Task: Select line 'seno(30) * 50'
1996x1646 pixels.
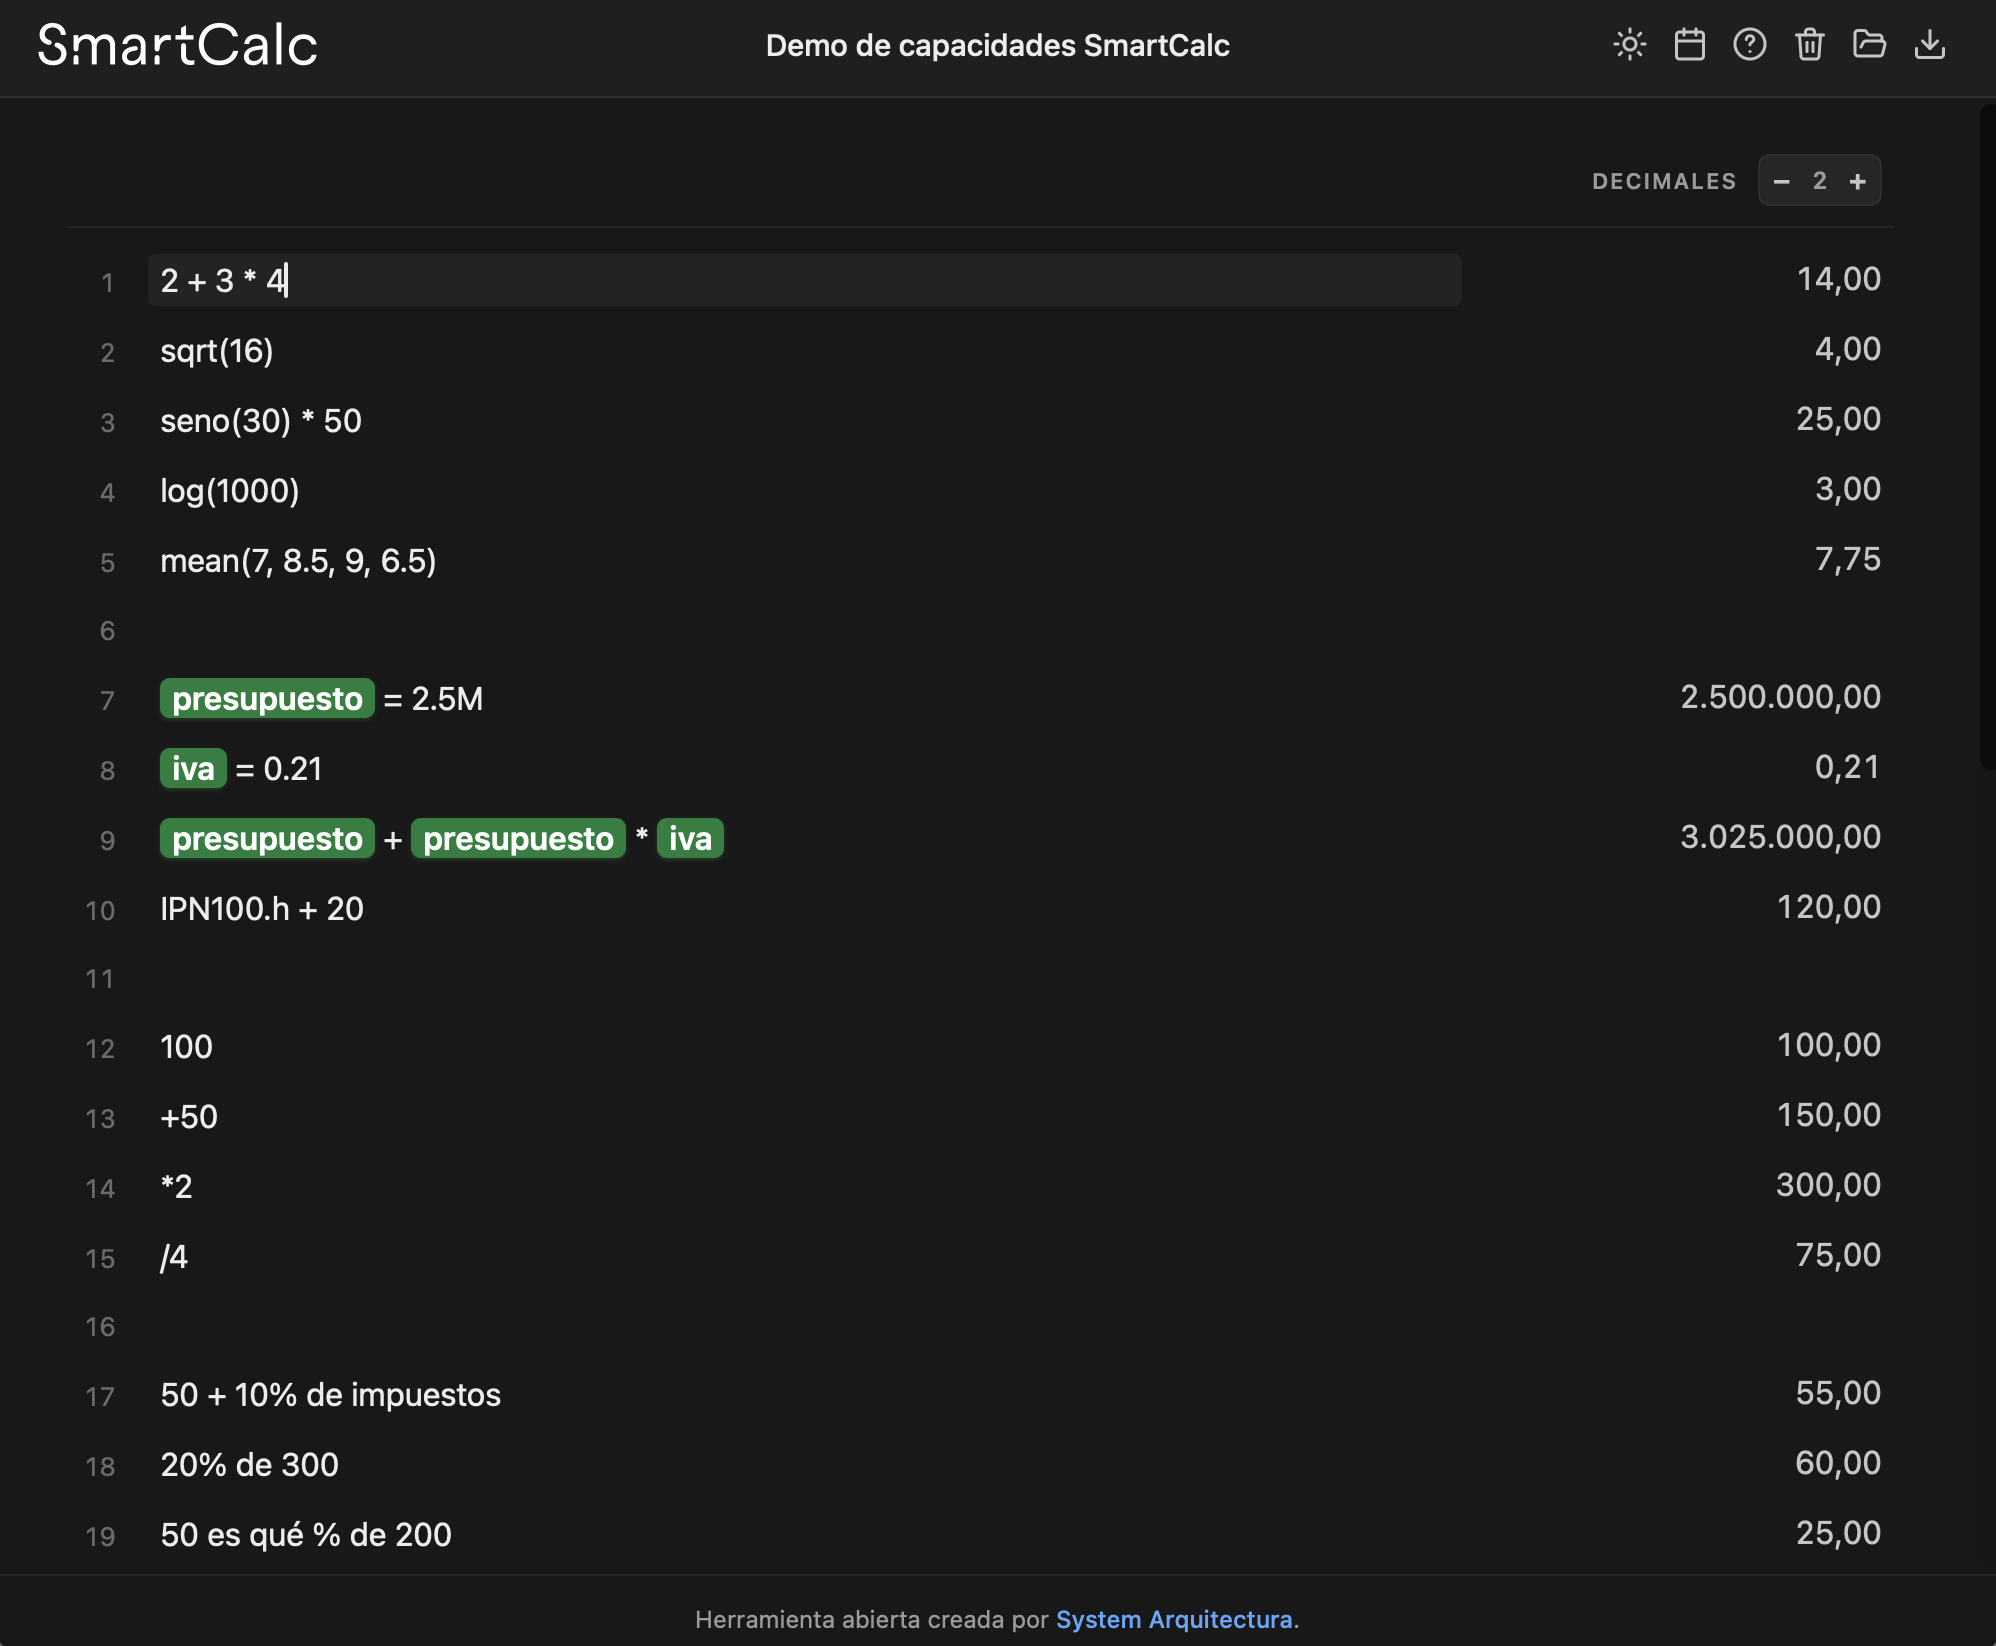Action: coord(804,420)
